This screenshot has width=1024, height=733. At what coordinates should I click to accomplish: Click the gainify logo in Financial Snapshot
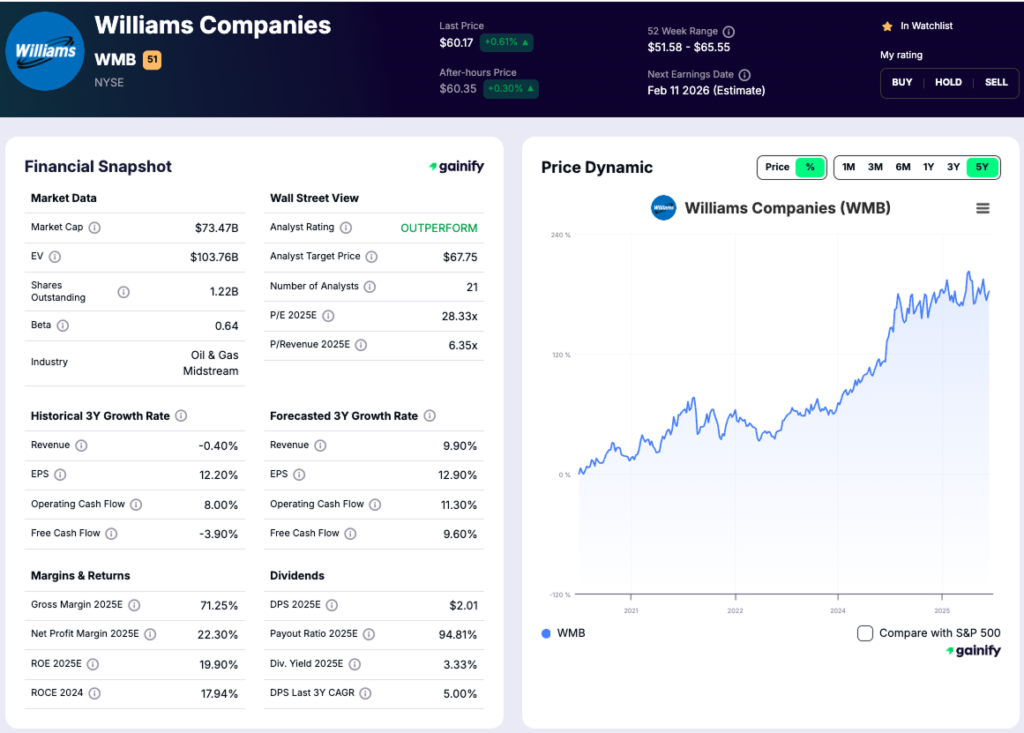456,167
